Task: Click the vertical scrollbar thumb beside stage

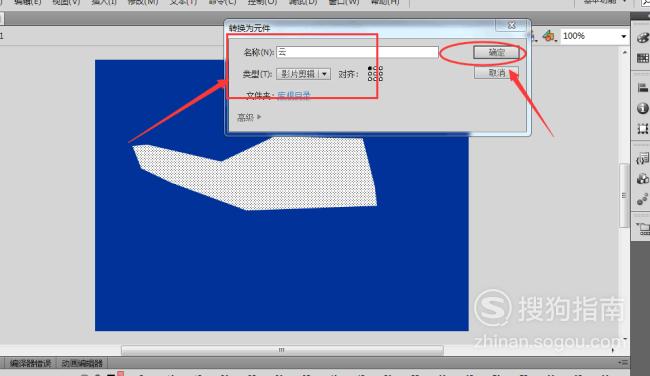Action: pyautogui.click(x=624, y=195)
